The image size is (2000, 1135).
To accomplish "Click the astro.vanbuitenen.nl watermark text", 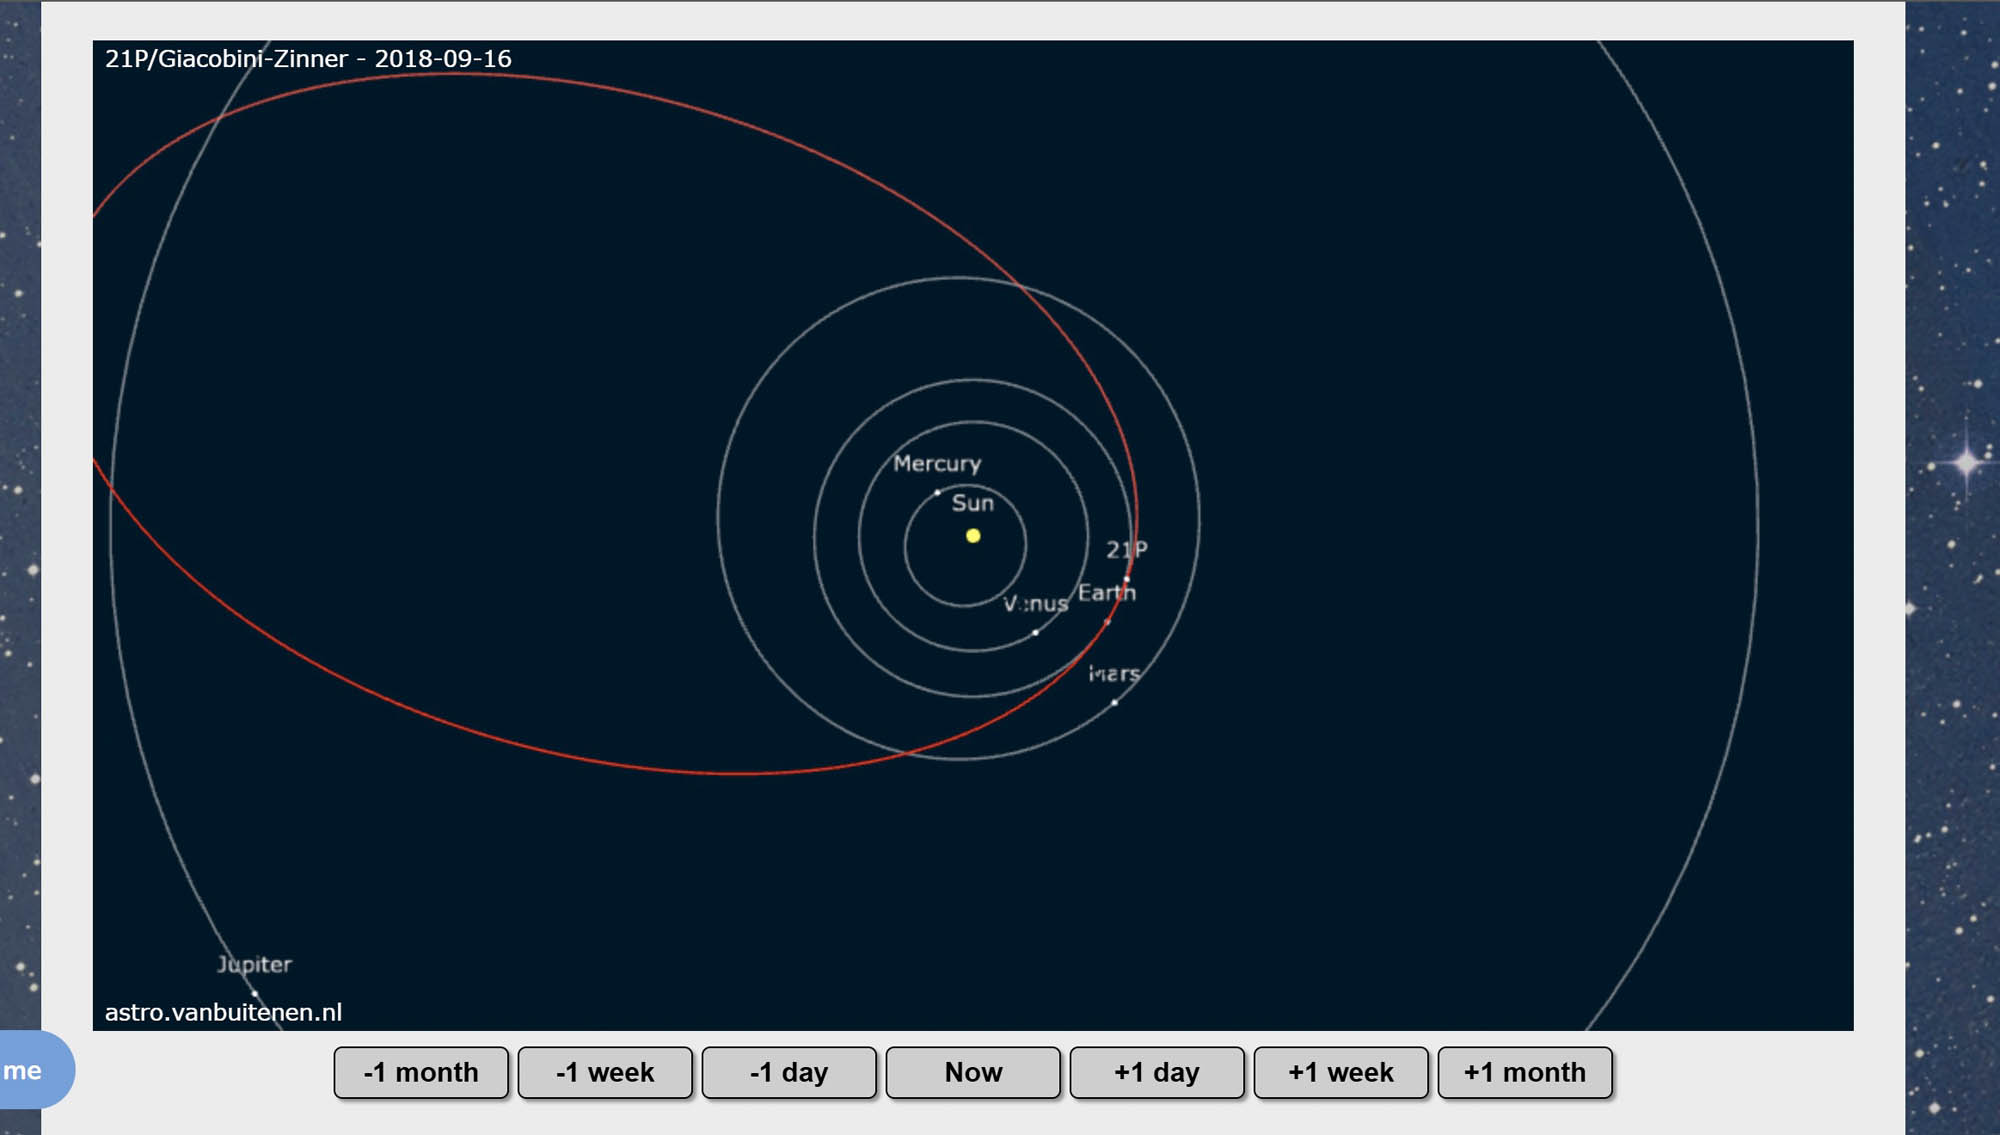I will click(x=223, y=1012).
